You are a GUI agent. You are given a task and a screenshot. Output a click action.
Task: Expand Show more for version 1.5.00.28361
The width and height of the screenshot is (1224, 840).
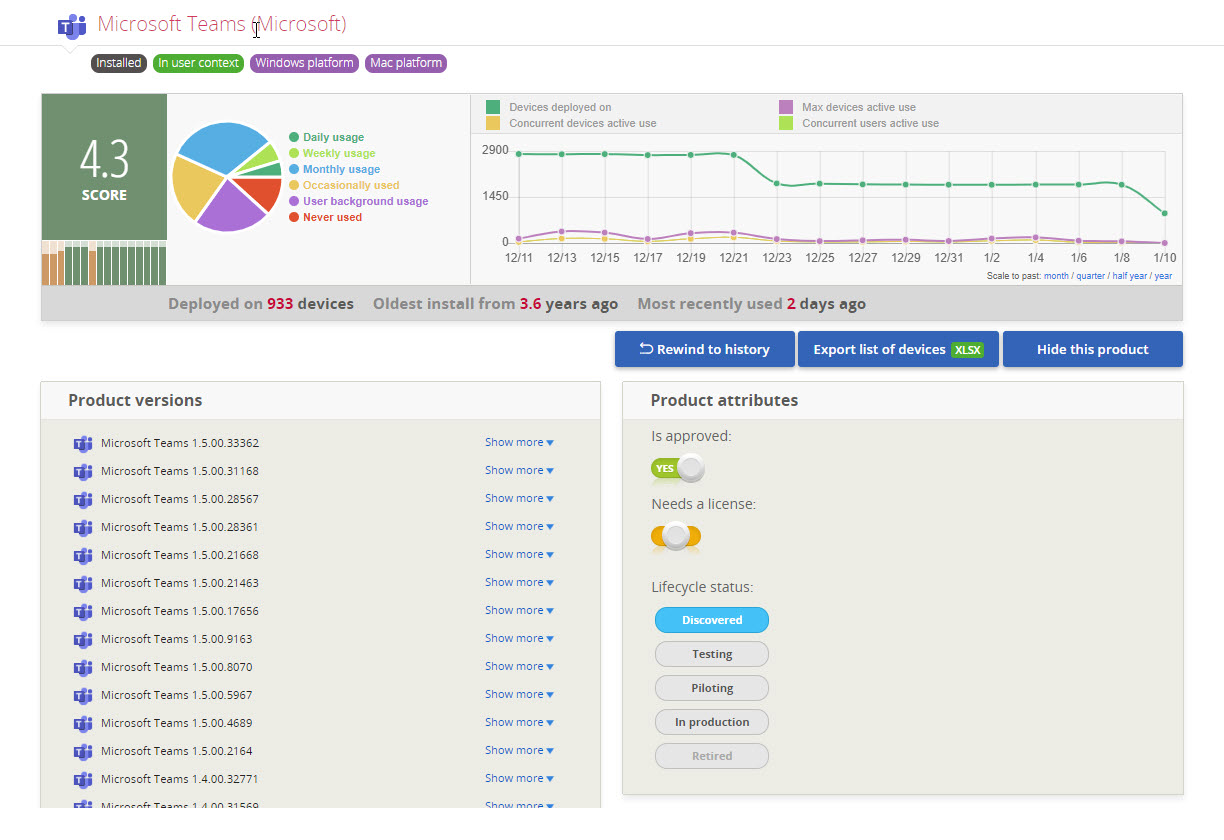coord(519,526)
